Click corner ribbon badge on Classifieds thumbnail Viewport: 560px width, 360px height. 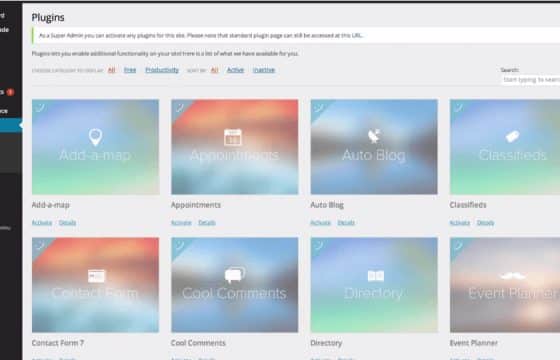click(457, 107)
